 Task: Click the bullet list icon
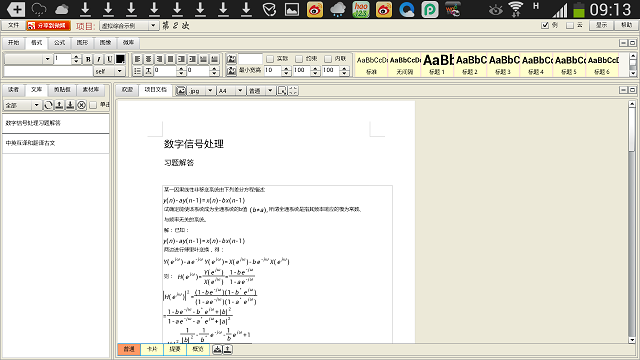click(x=138, y=71)
